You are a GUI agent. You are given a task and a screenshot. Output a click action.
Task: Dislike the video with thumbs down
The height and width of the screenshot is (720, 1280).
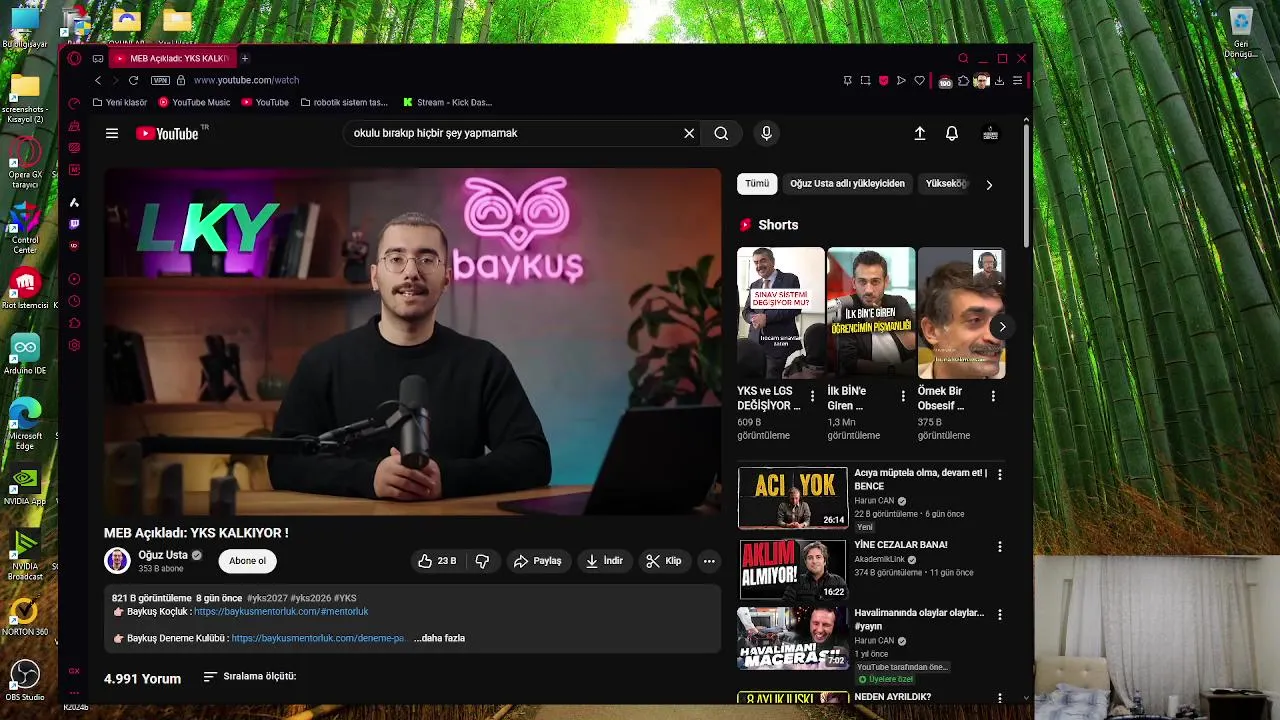pyautogui.click(x=482, y=561)
